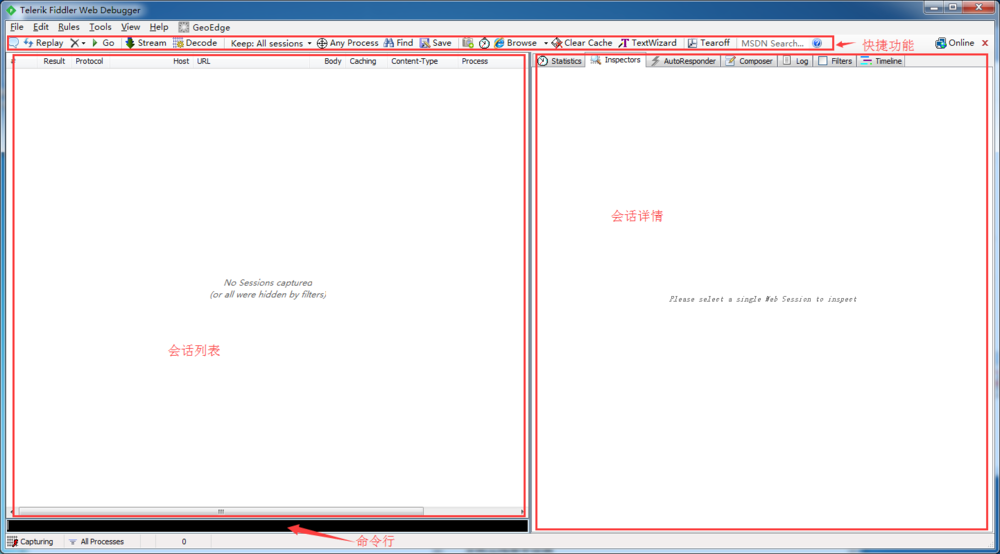
Task: Open the TextWizard tool
Action: (x=647, y=43)
